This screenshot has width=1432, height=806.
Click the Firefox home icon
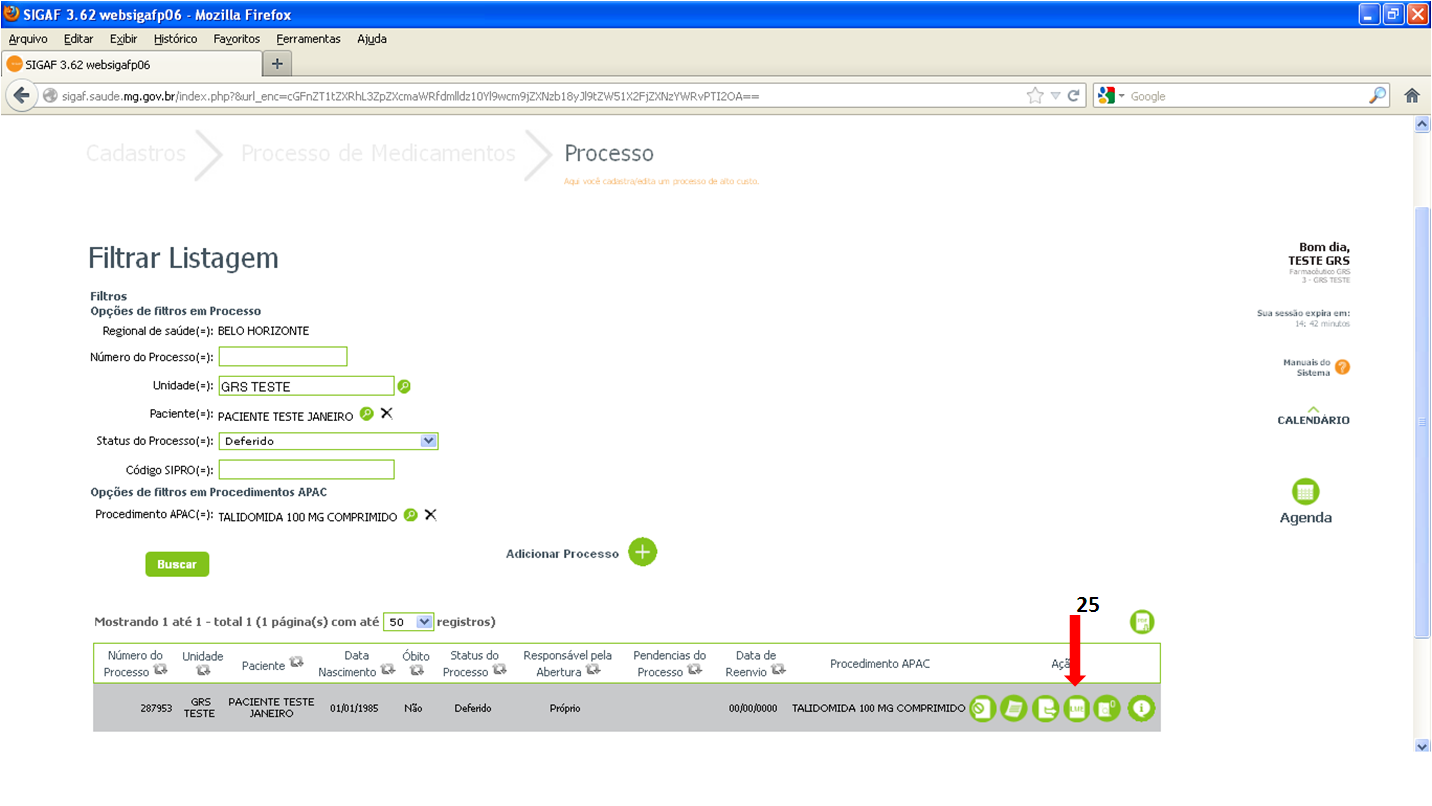[x=1412, y=96]
